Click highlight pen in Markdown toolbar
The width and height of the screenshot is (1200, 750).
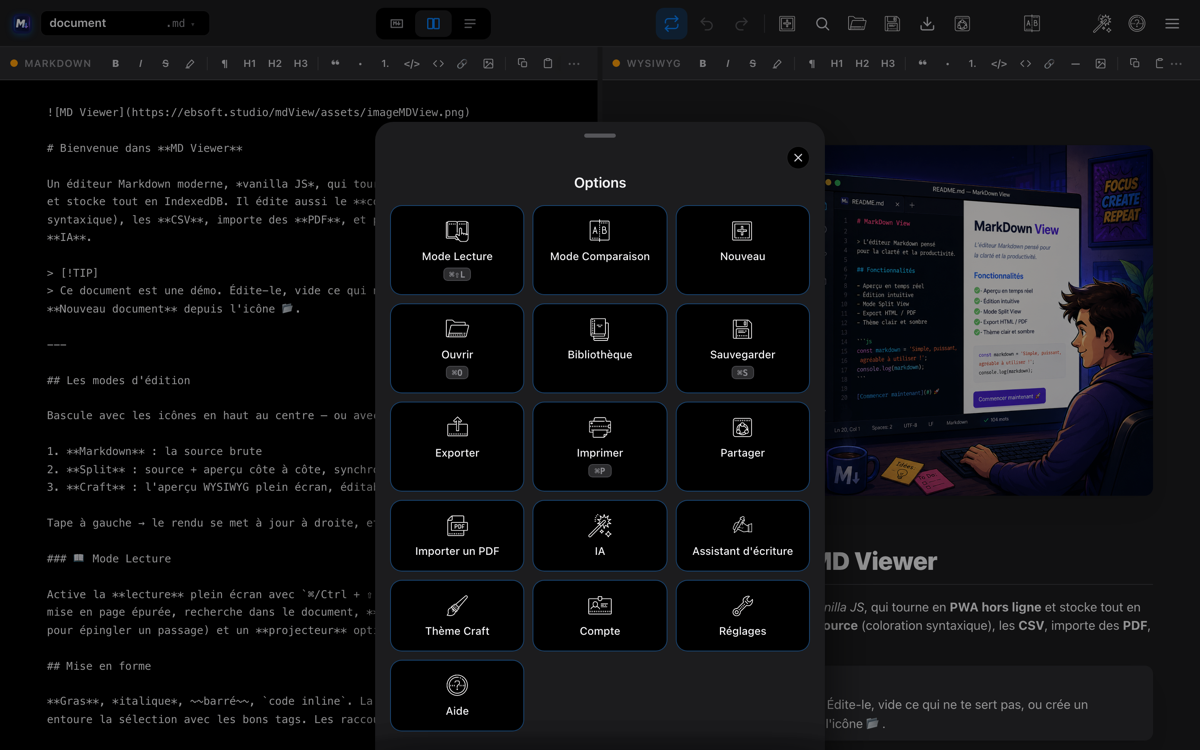pyautogui.click(x=190, y=63)
